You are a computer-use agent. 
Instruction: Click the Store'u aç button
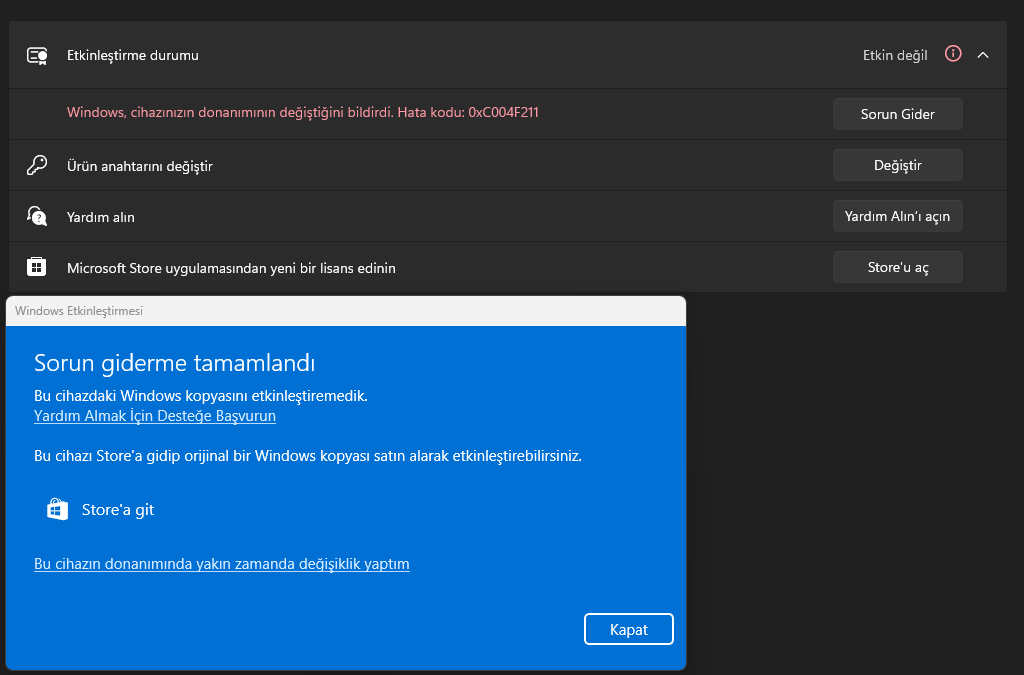point(897,267)
